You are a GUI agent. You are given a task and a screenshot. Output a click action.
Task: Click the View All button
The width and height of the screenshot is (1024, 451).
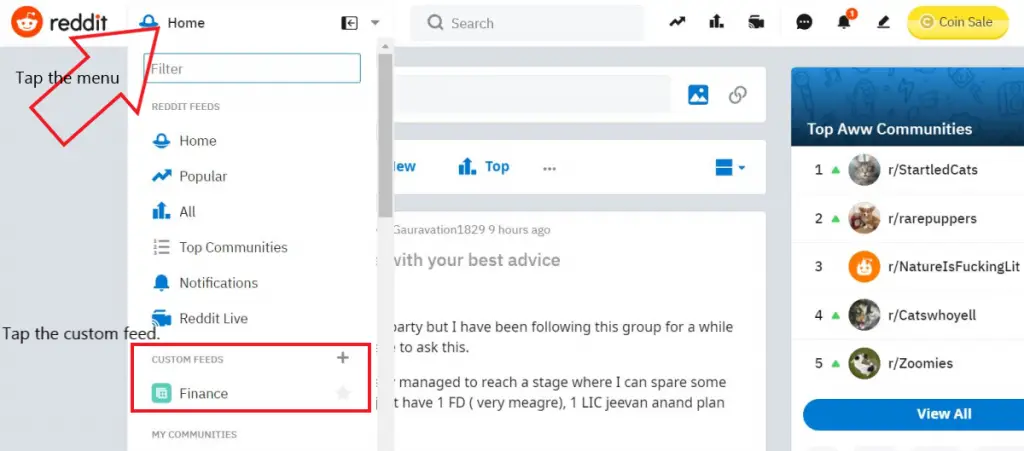pyautogui.click(x=943, y=414)
